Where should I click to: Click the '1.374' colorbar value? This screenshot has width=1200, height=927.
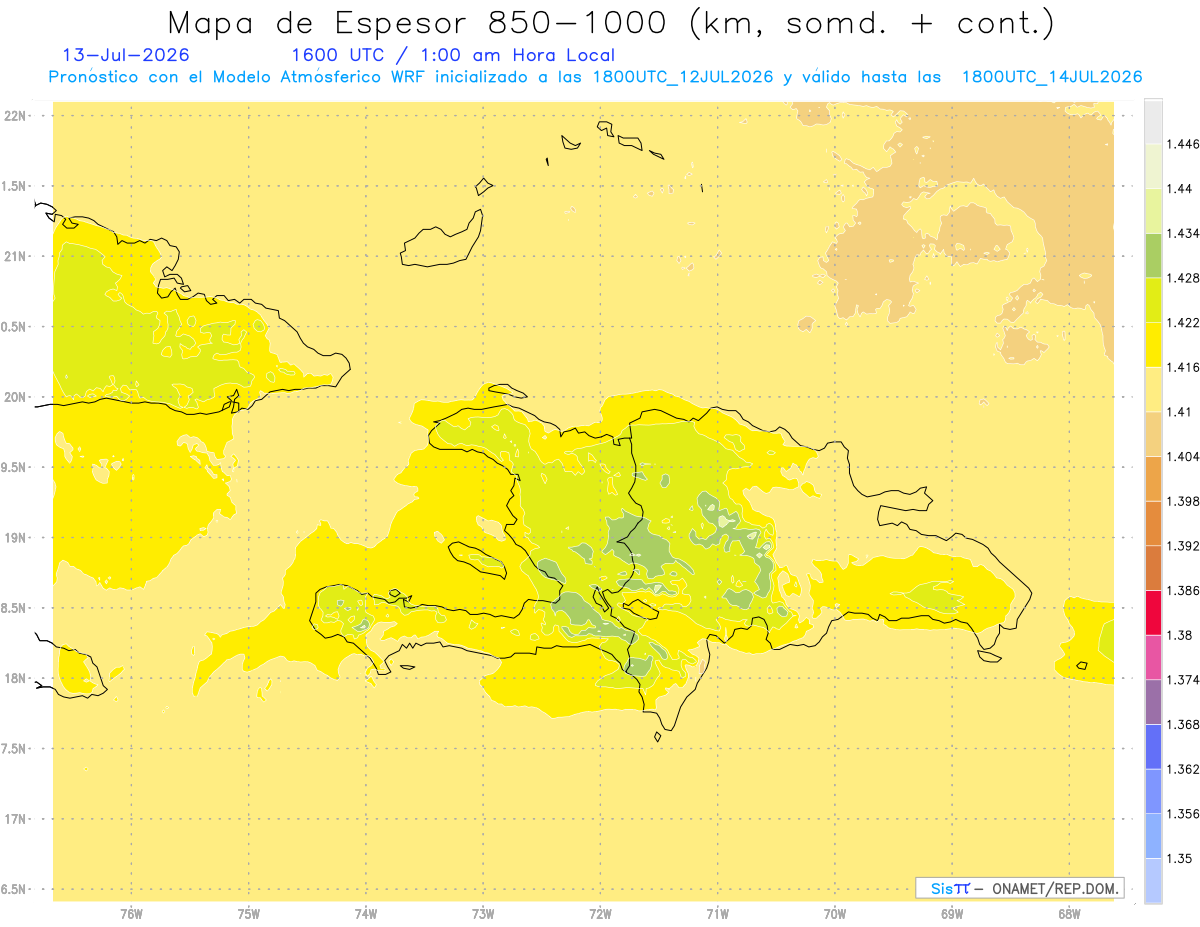point(1183,680)
